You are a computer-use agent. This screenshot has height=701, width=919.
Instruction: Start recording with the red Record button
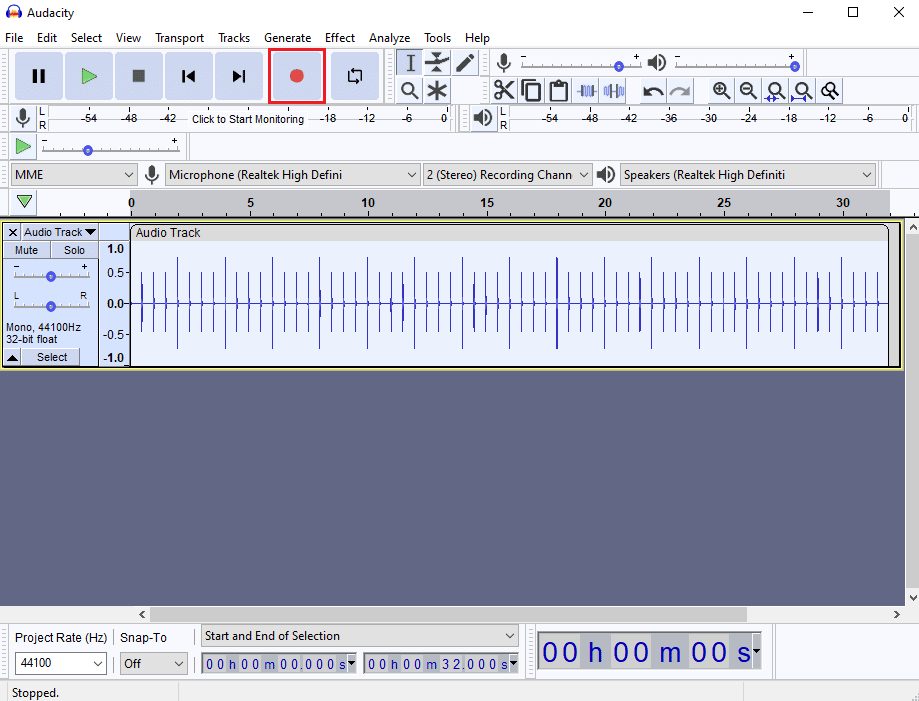[297, 76]
